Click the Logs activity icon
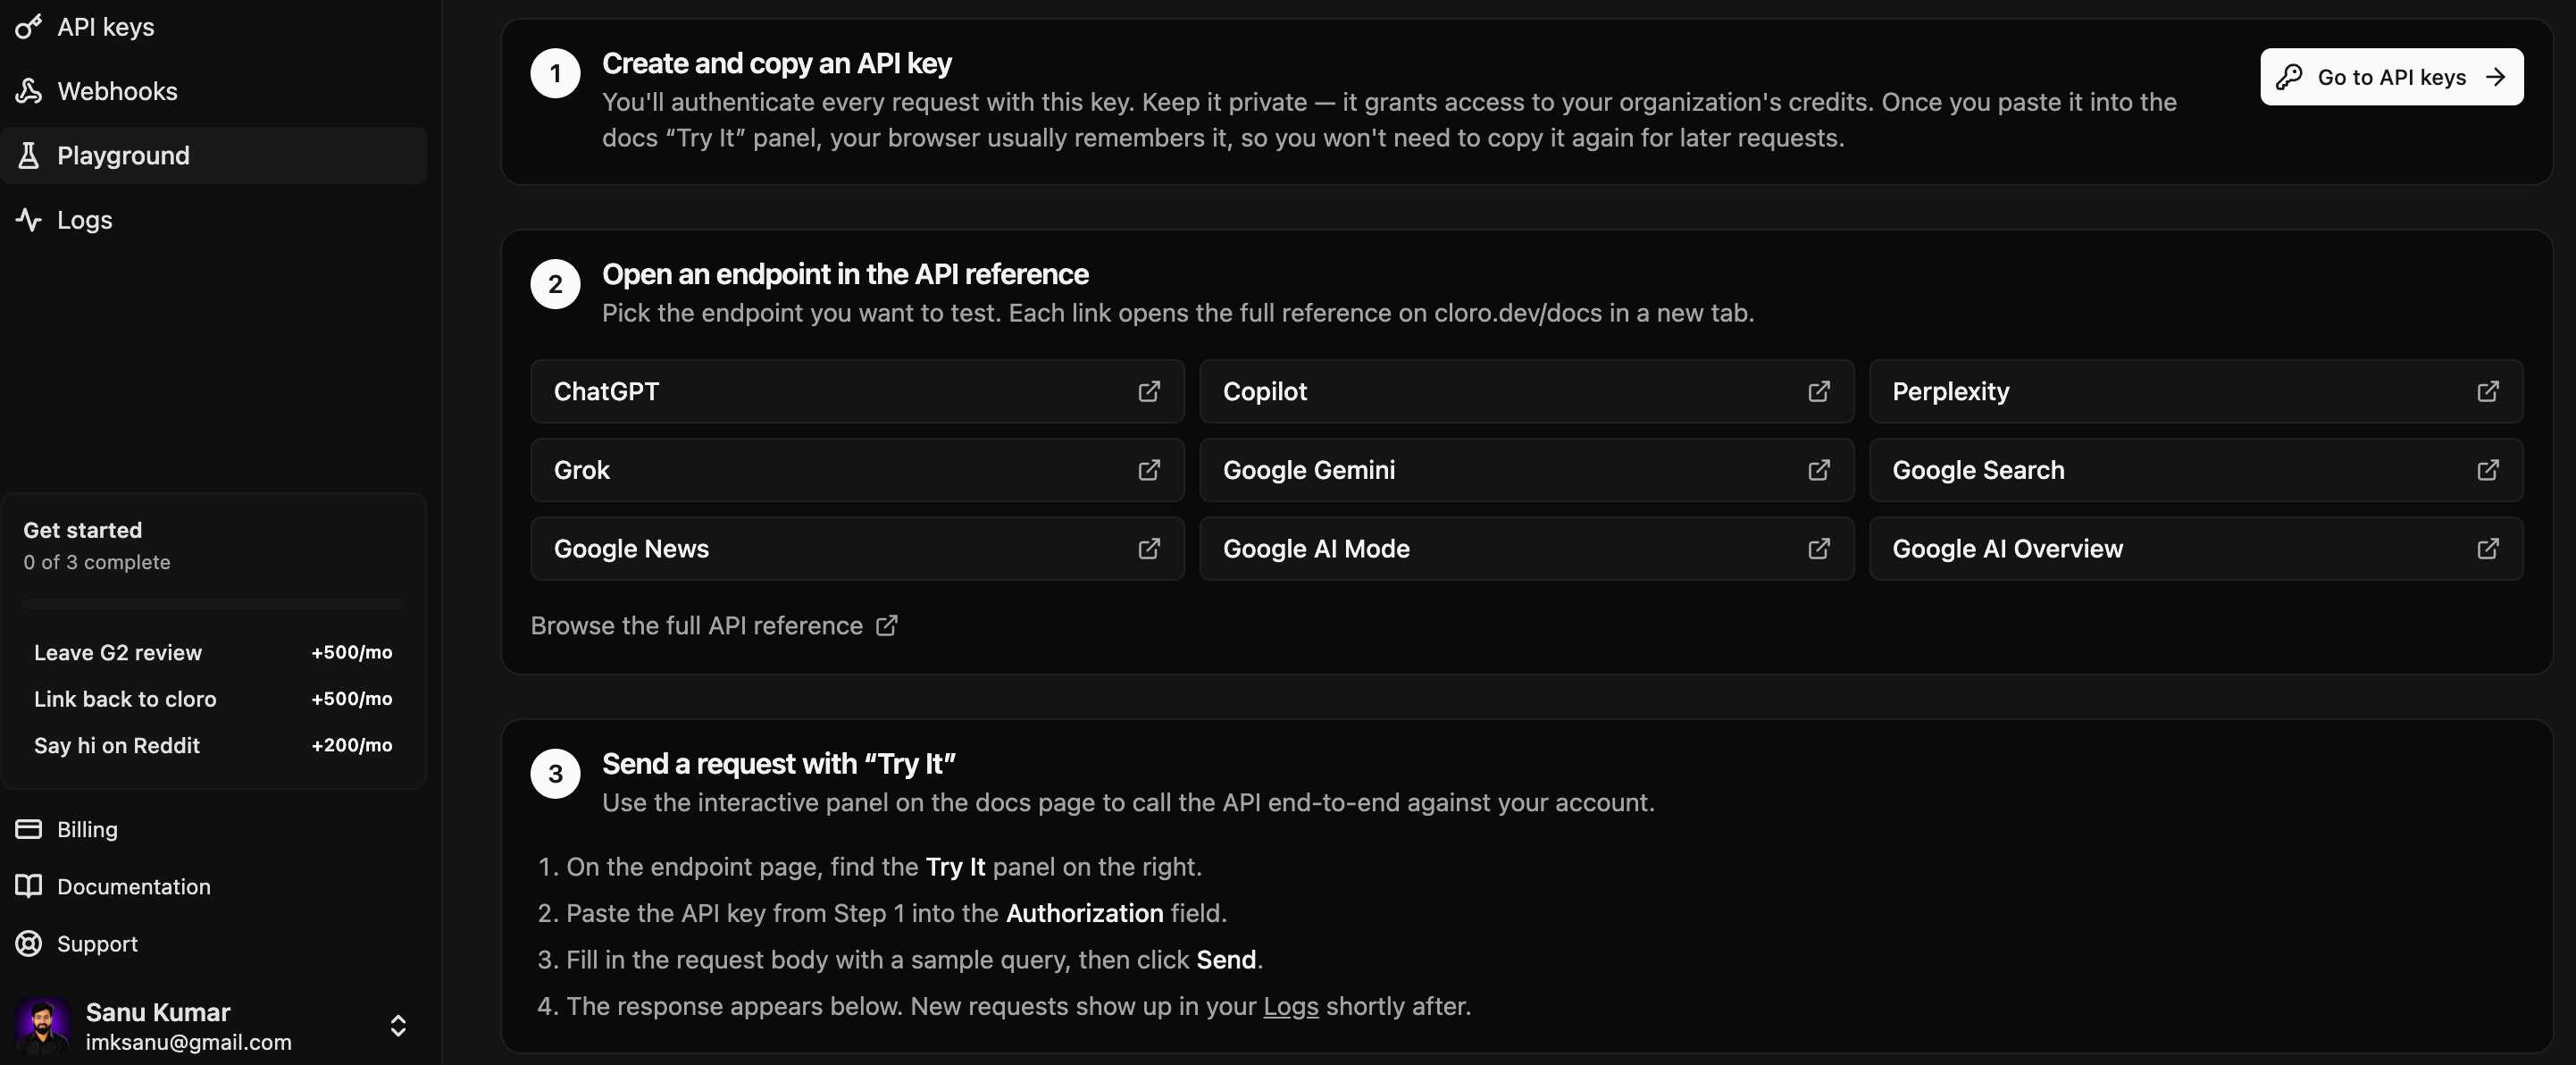This screenshot has height=1065, width=2576. click(x=29, y=219)
